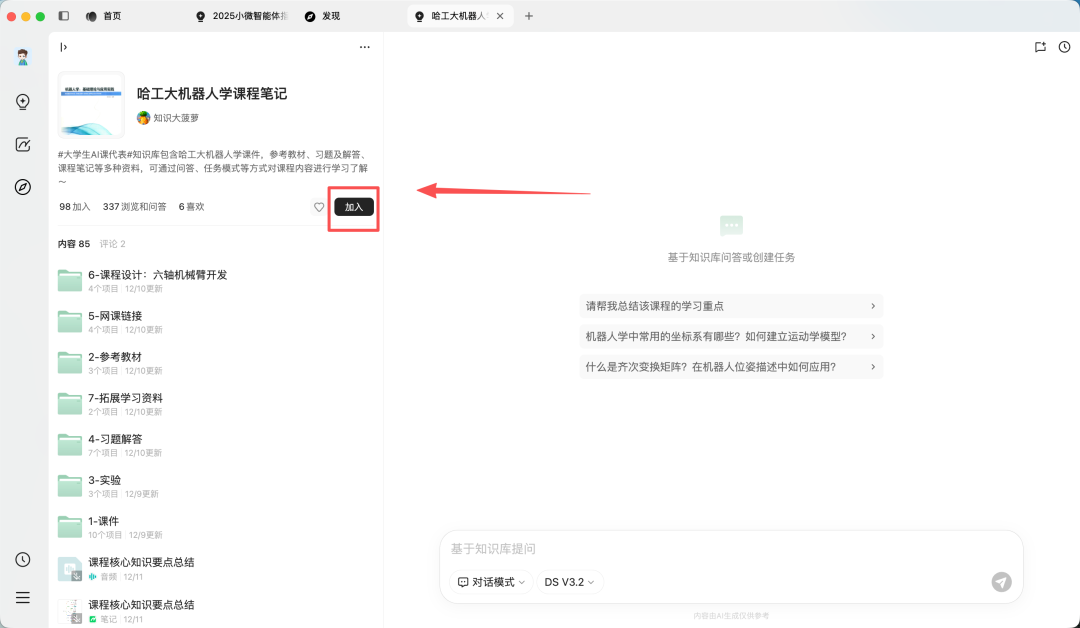Click the send message icon in the chat box
The width and height of the screenshot is (1080, 628).
[x=1001, y=581]
